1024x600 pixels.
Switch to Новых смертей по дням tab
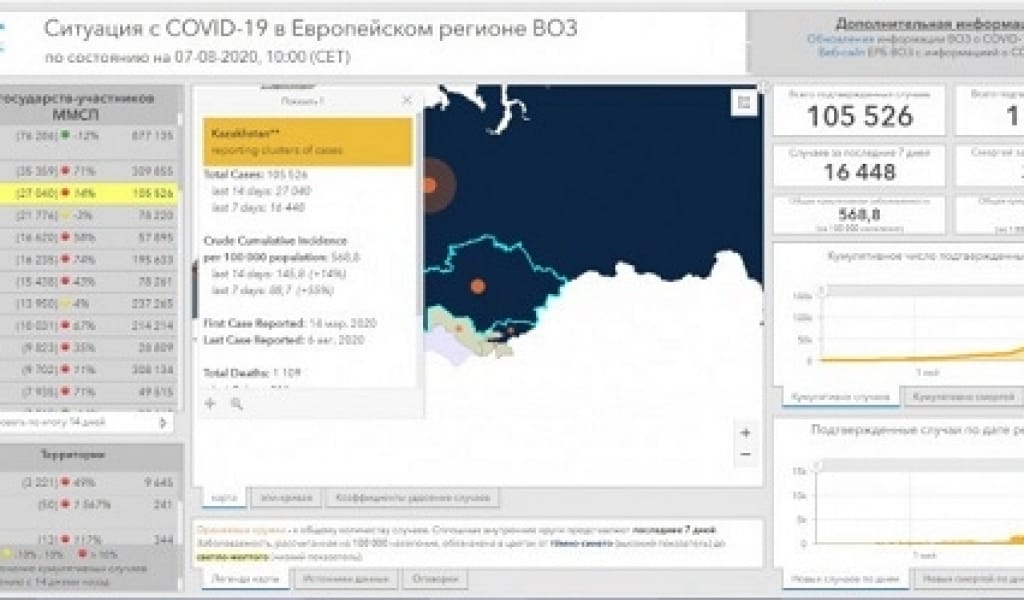pyautogui.click(x=968, y=578)
